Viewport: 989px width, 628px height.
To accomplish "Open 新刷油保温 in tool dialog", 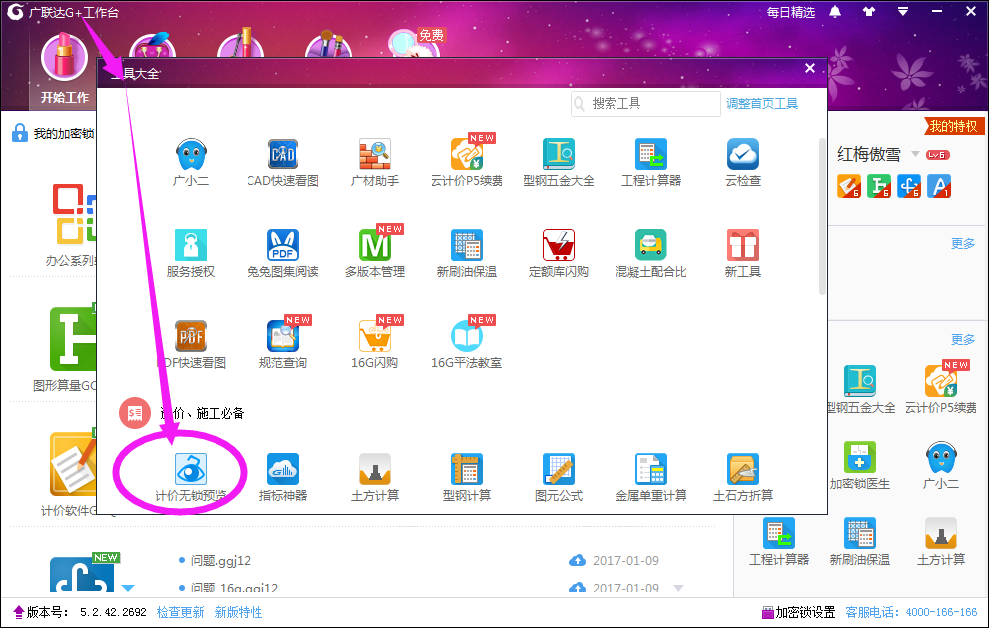I will click(467, 253).
